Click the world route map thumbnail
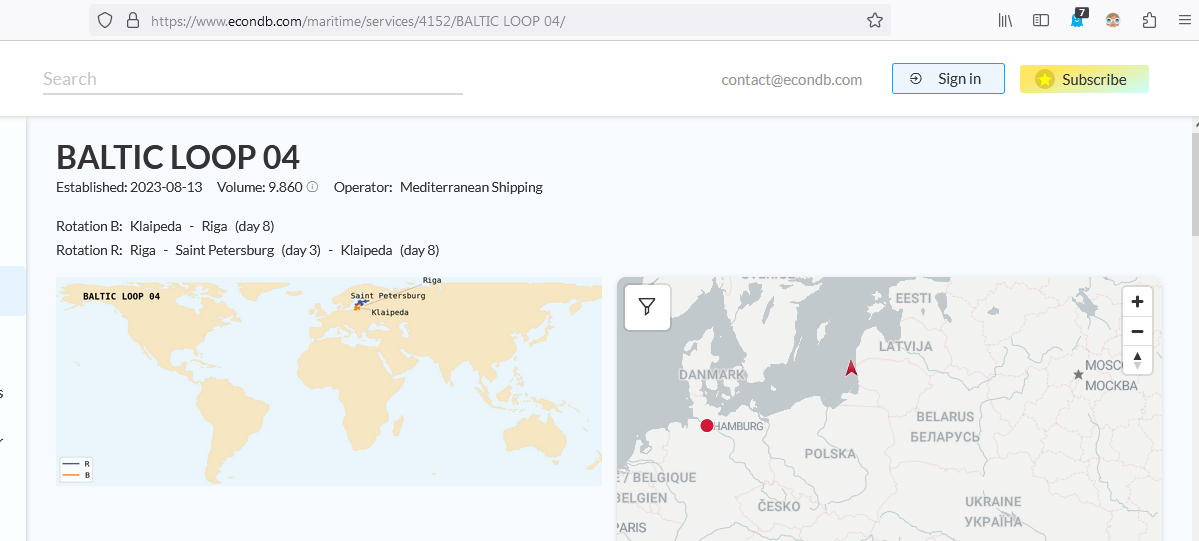The image size is (1199, 541). tap(329, 381)
